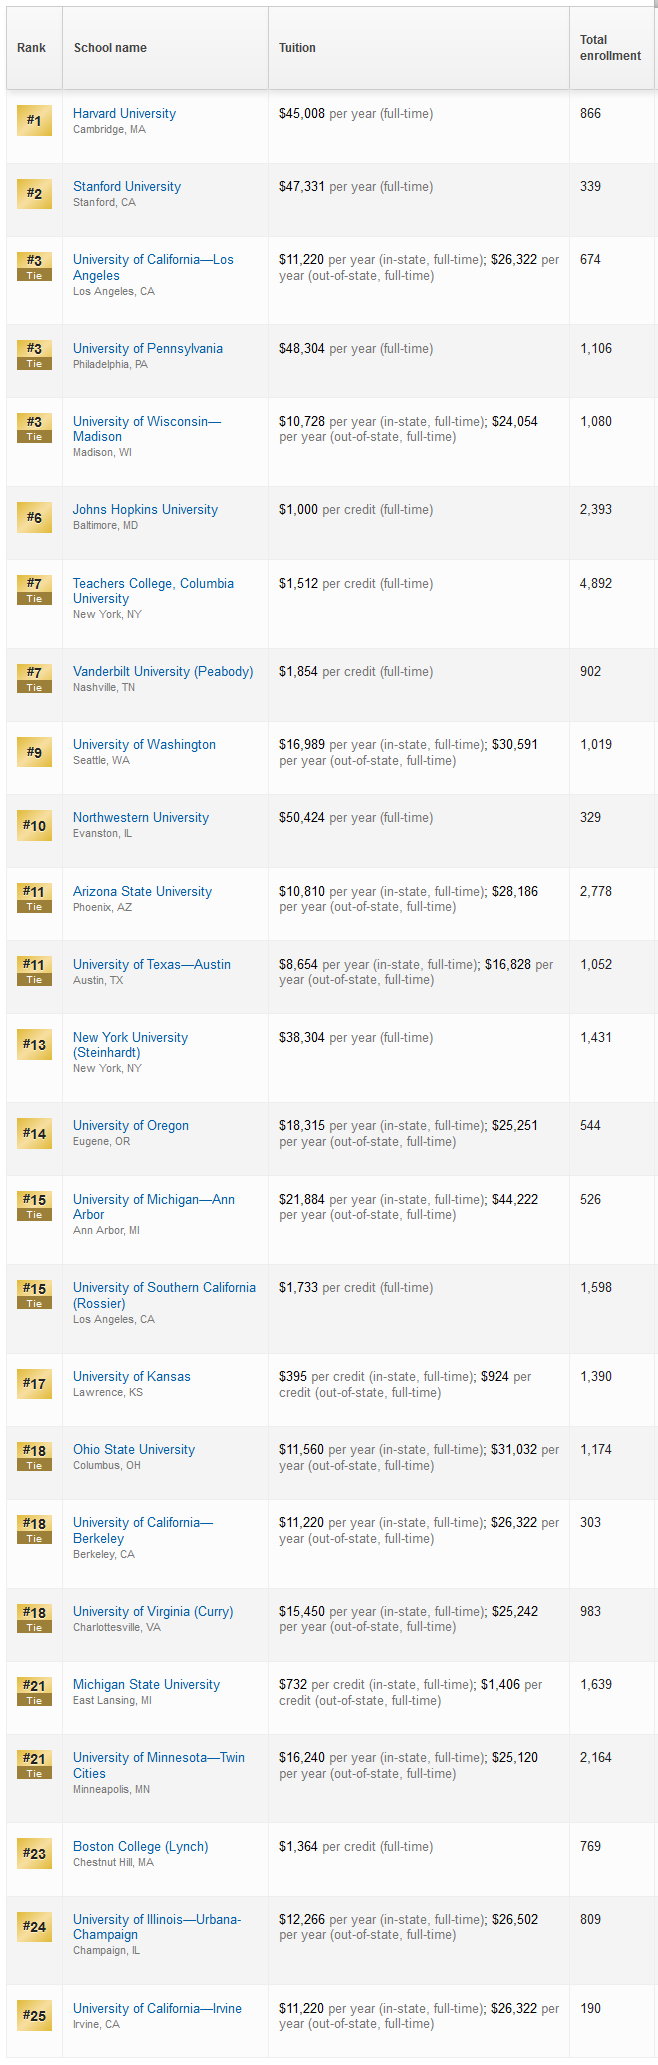Open the Vanderbilt University (Peabody) link
Viewport: 658px width, 2065px height.
pyautogui.click(x=163, y=672)
